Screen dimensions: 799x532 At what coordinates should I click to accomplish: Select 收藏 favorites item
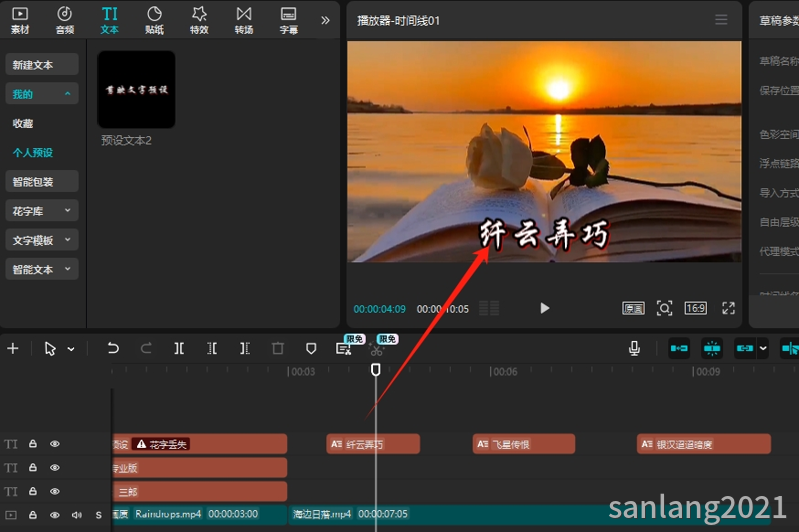coord(23,123)
